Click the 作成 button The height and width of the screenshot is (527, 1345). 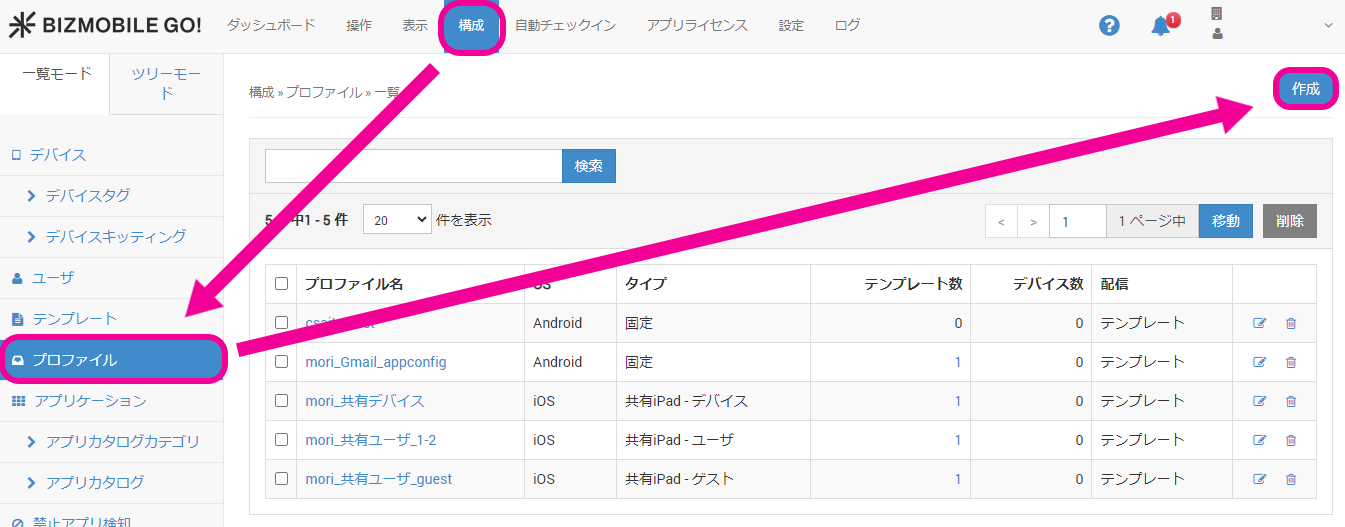click(1305, 89)
